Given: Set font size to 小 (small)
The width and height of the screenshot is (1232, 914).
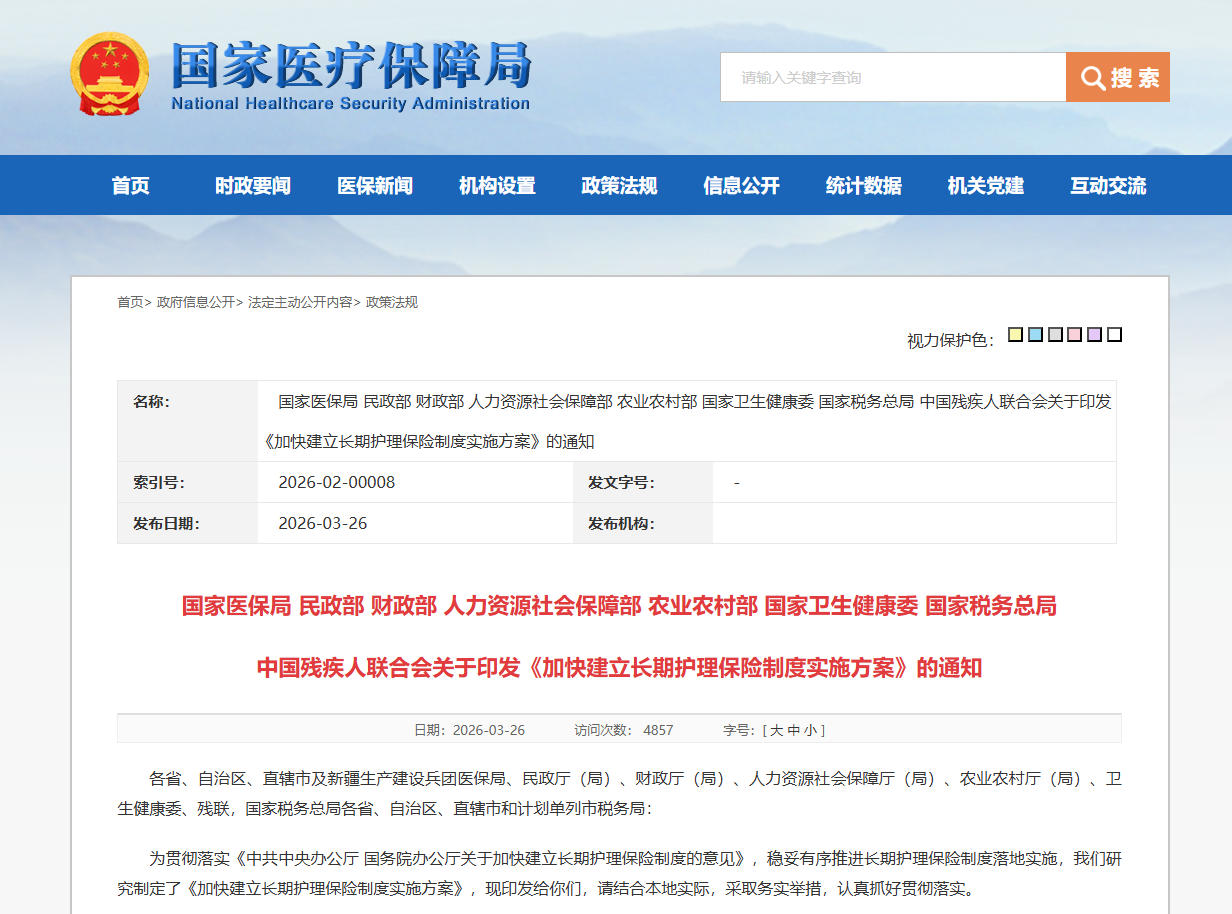Looking at the screenshot, I should pos(810,730).
